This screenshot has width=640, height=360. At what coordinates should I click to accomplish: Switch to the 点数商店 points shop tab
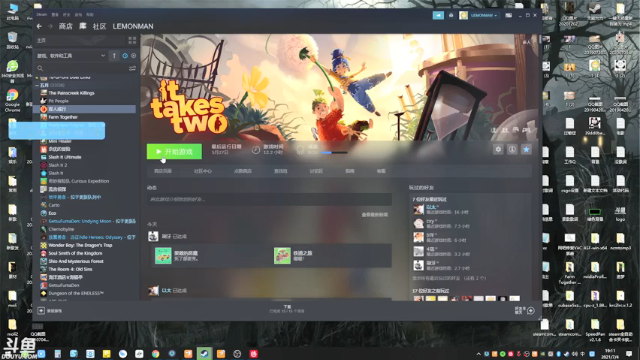tap(243, 171)
